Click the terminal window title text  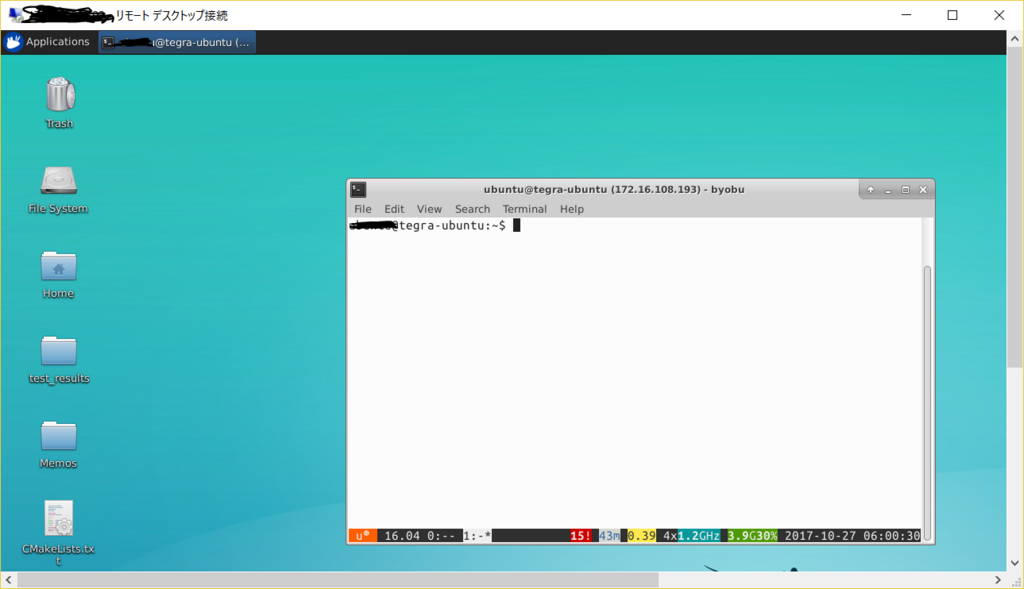point(614,189)
